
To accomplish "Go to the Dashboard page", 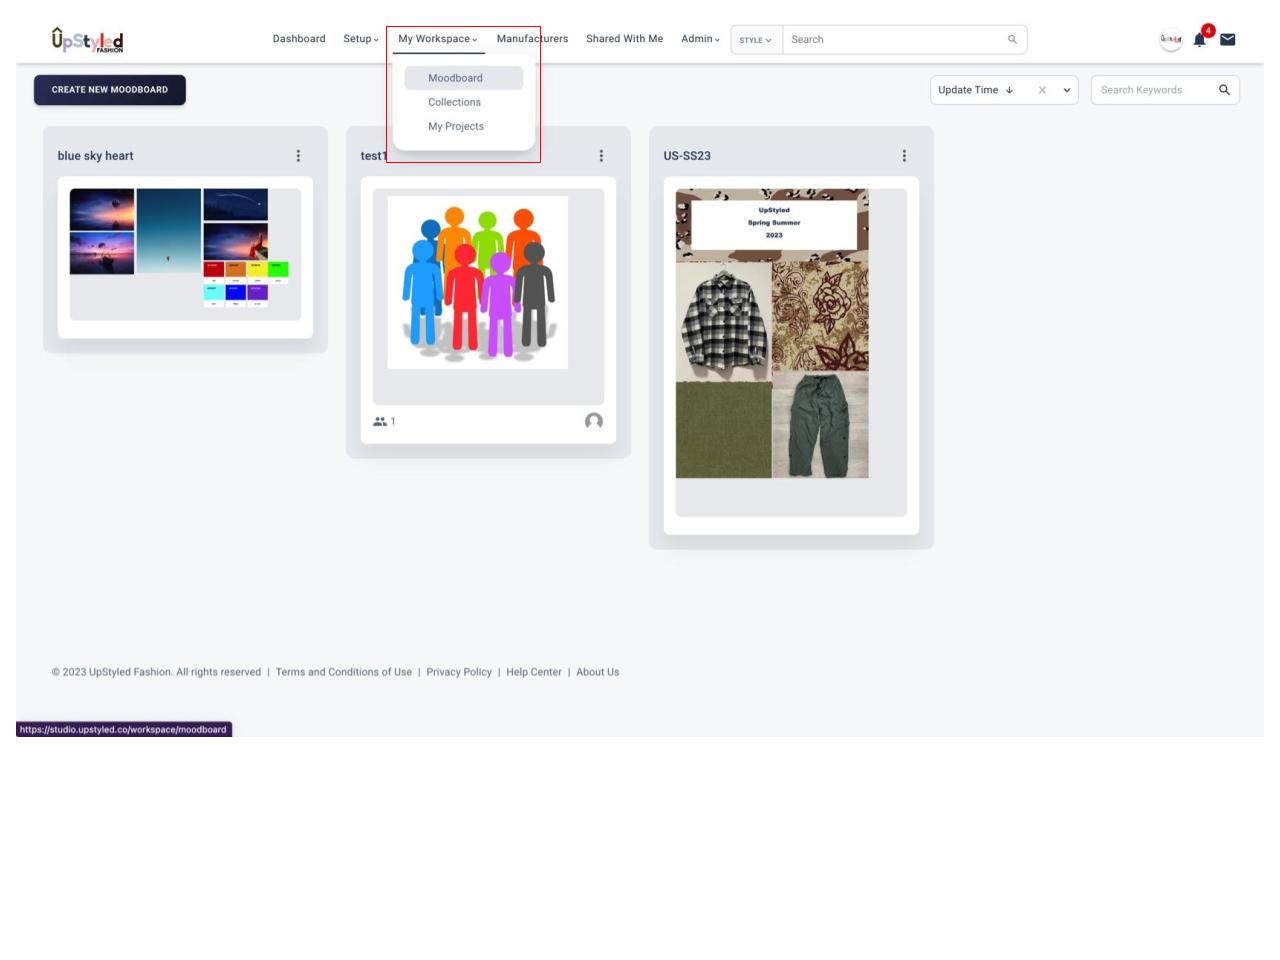I will pos(299,39).
